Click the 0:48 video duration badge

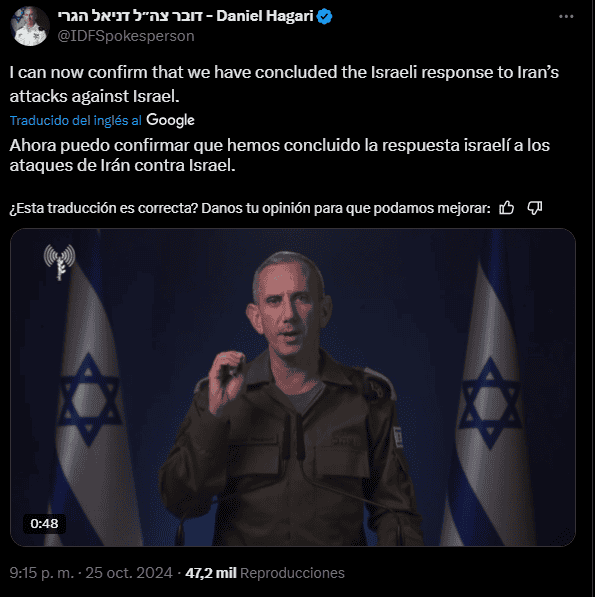click(x=44, y=524)
